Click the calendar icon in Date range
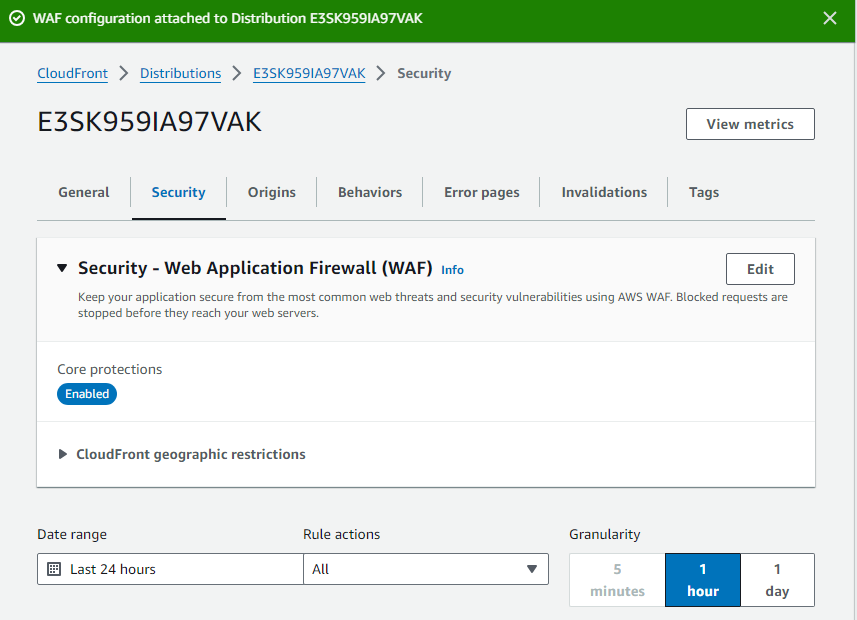Viewport: 857px width, 620px height. point(54,569)
